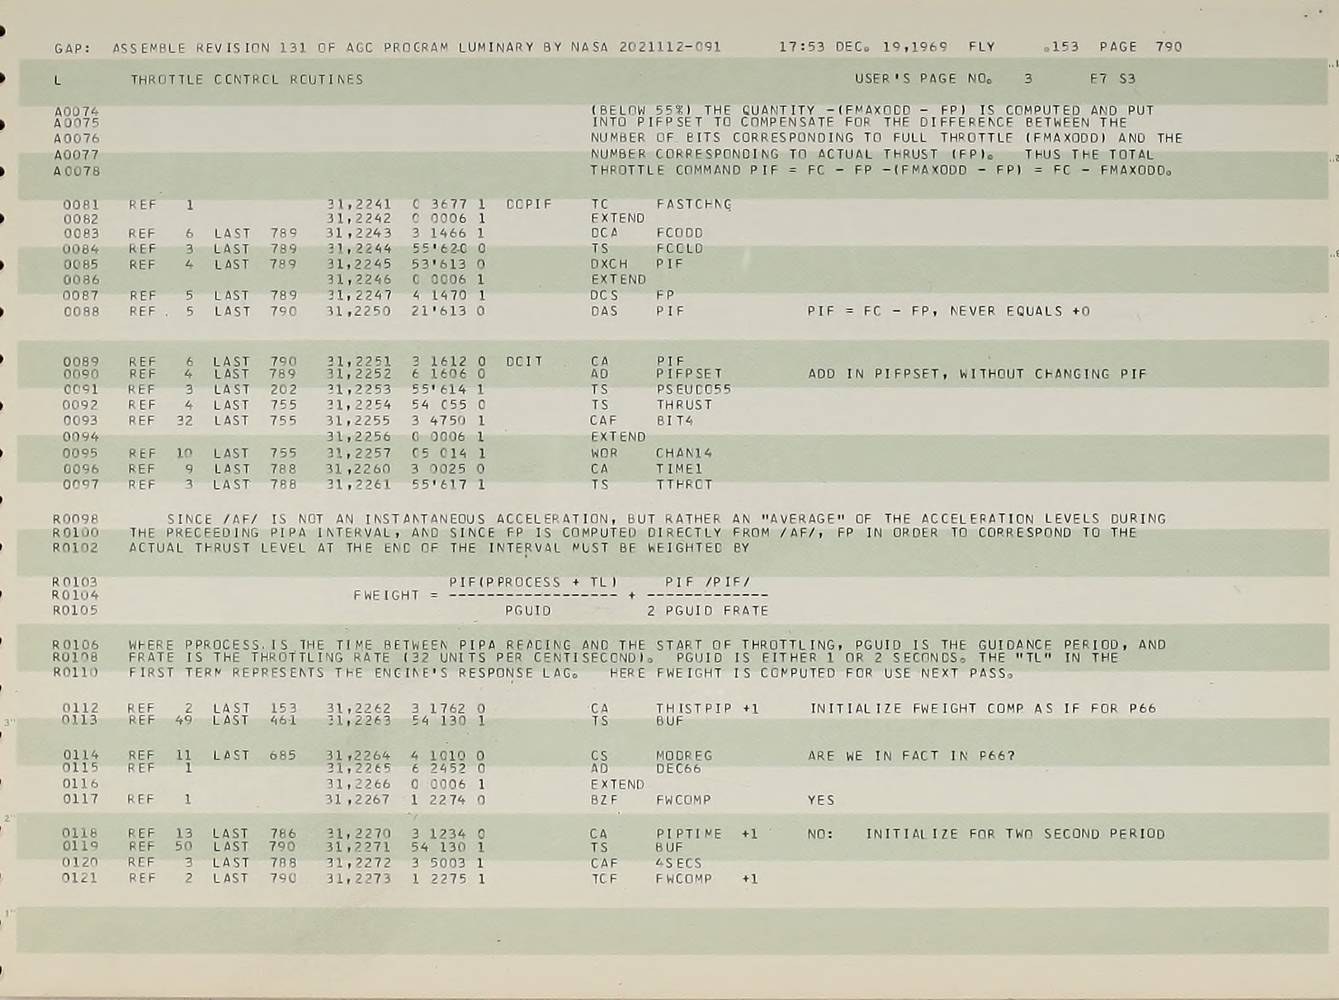Click the 'WOR' opcode
Screen dimensions: 1339x1000
coord(604,453)
